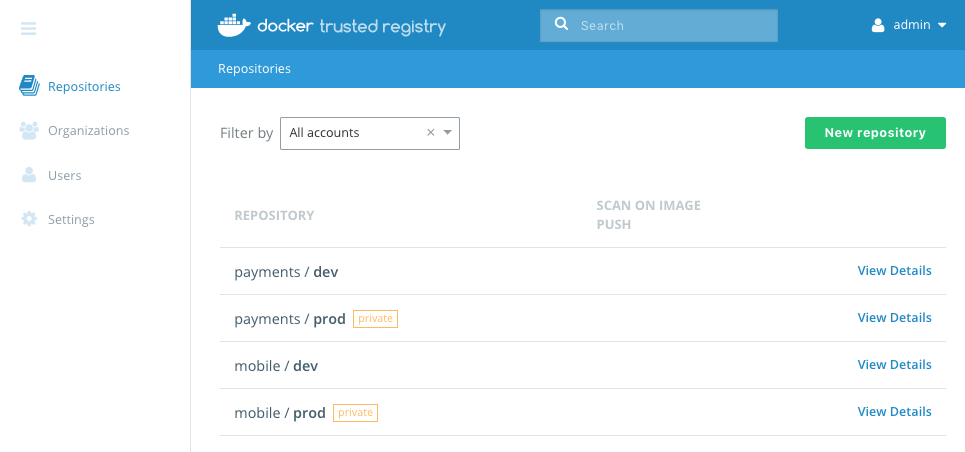Click the Repositories book icon

coord(29,86)
